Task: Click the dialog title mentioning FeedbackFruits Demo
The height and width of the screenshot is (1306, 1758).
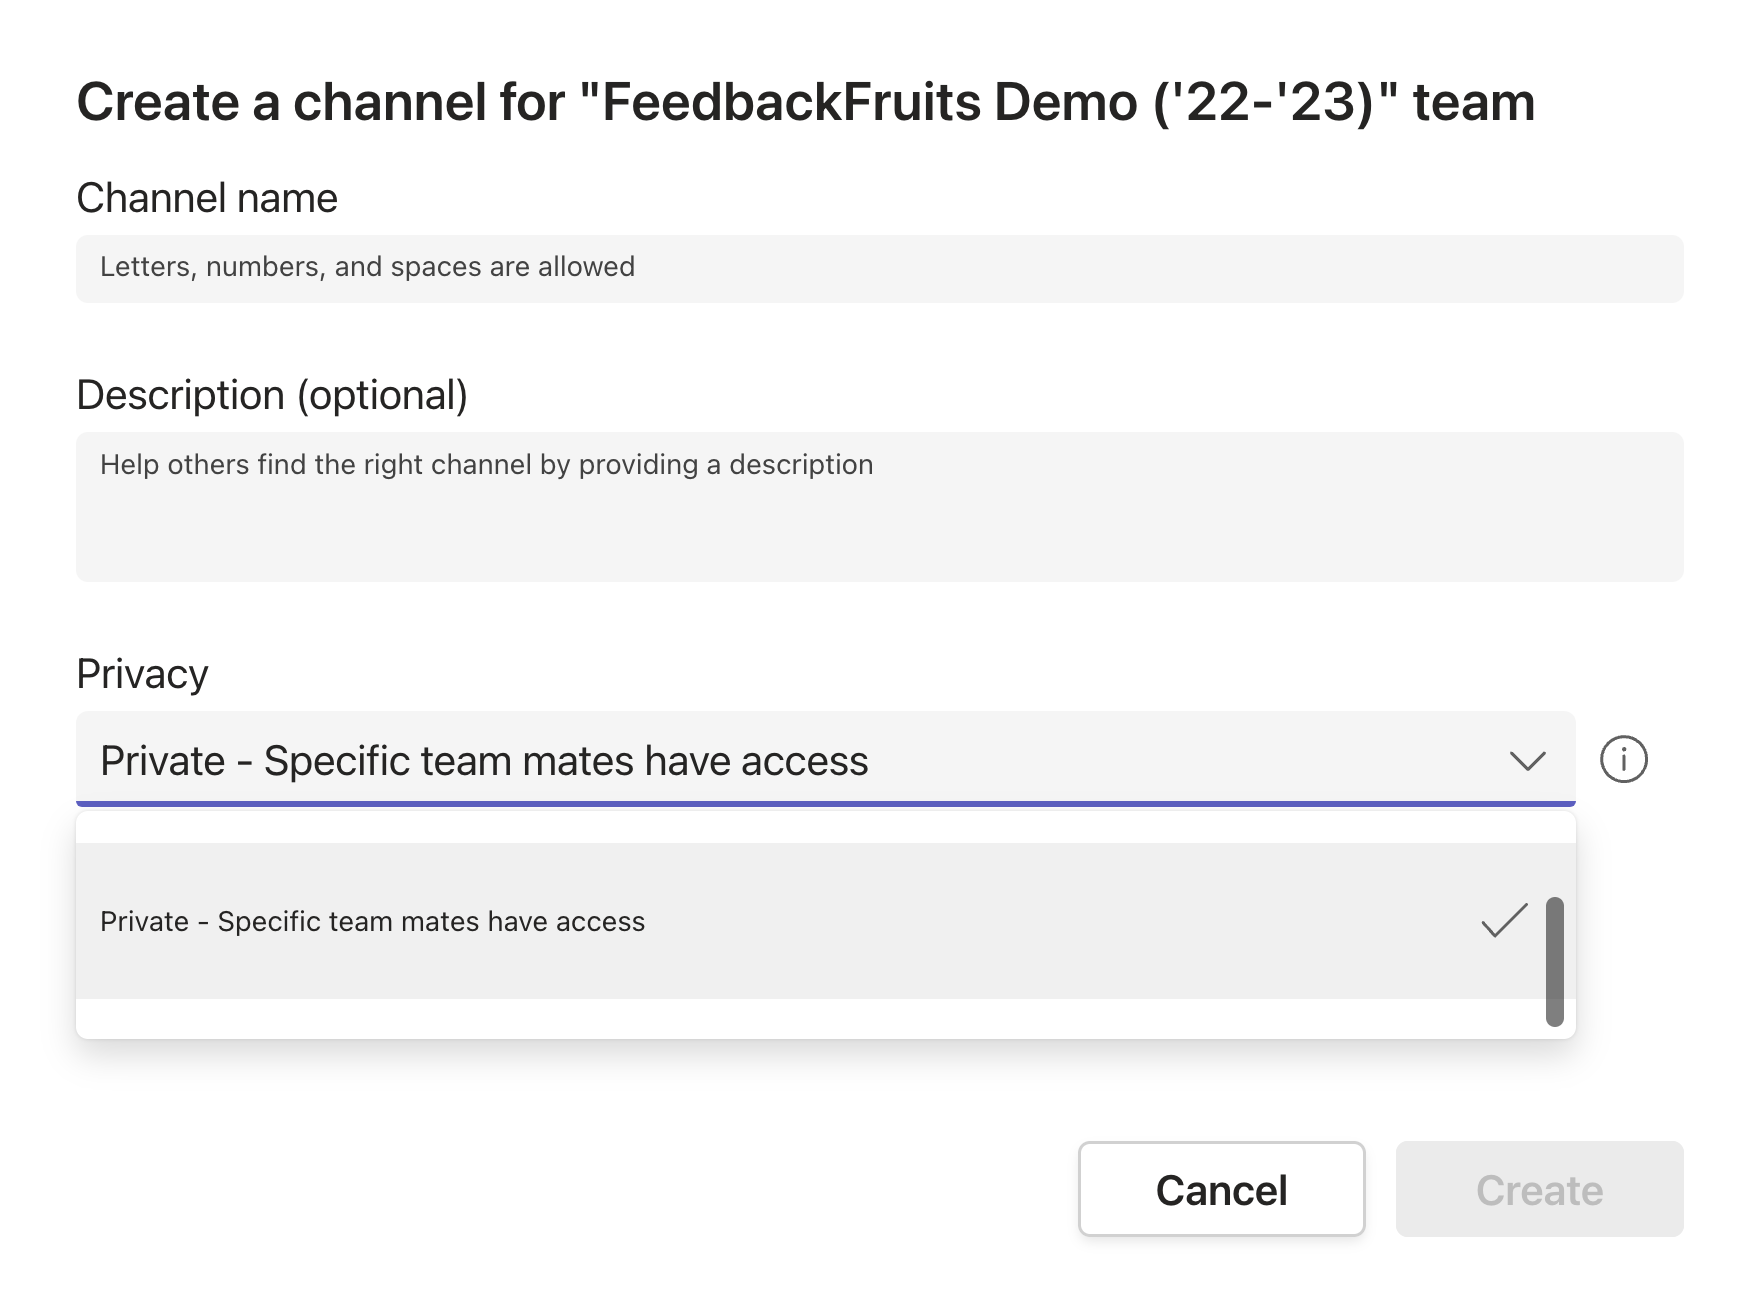Action: pyautogui.click(x=805, y=102)
